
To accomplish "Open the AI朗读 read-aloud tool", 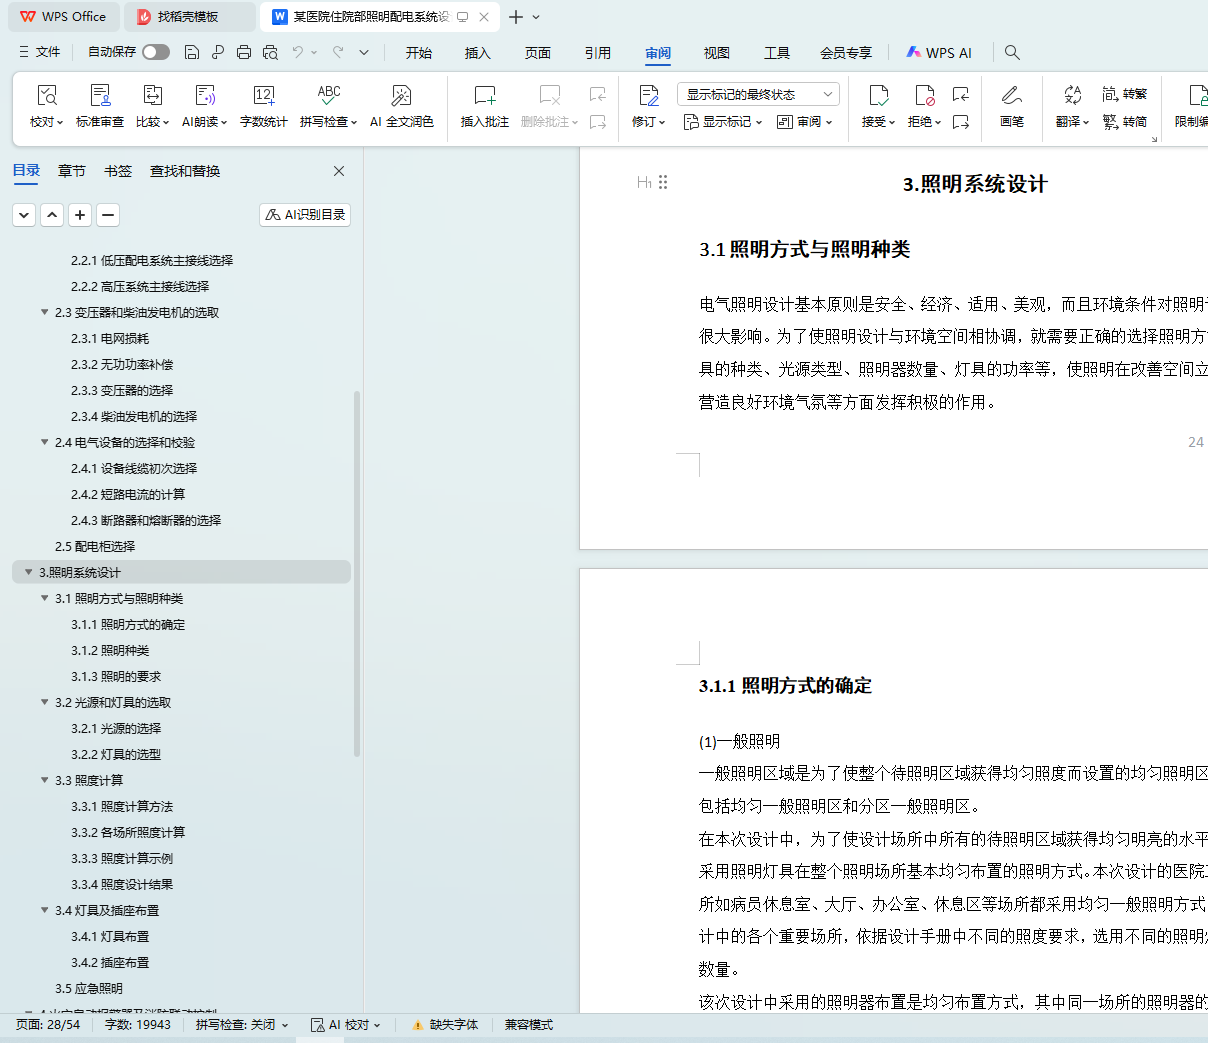I will [x=204, y=96].
